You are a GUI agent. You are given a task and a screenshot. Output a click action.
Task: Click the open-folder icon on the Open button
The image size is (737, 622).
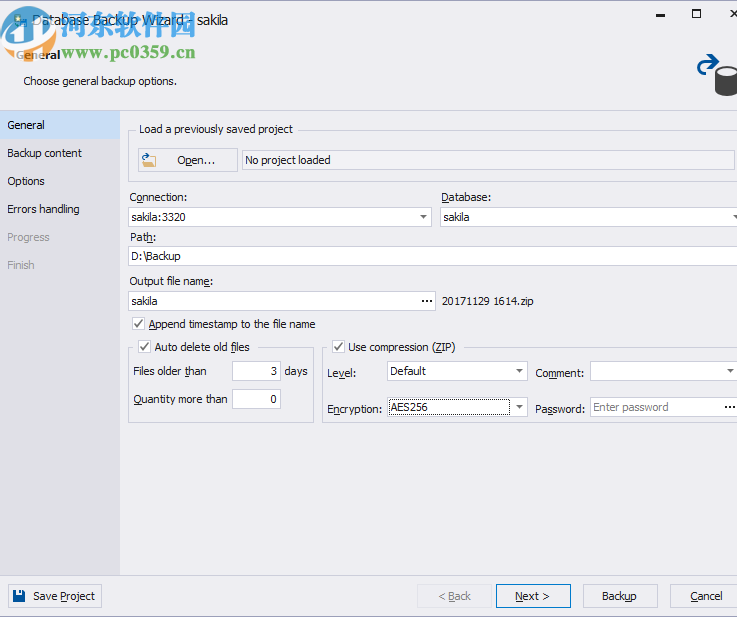point(149,160)
